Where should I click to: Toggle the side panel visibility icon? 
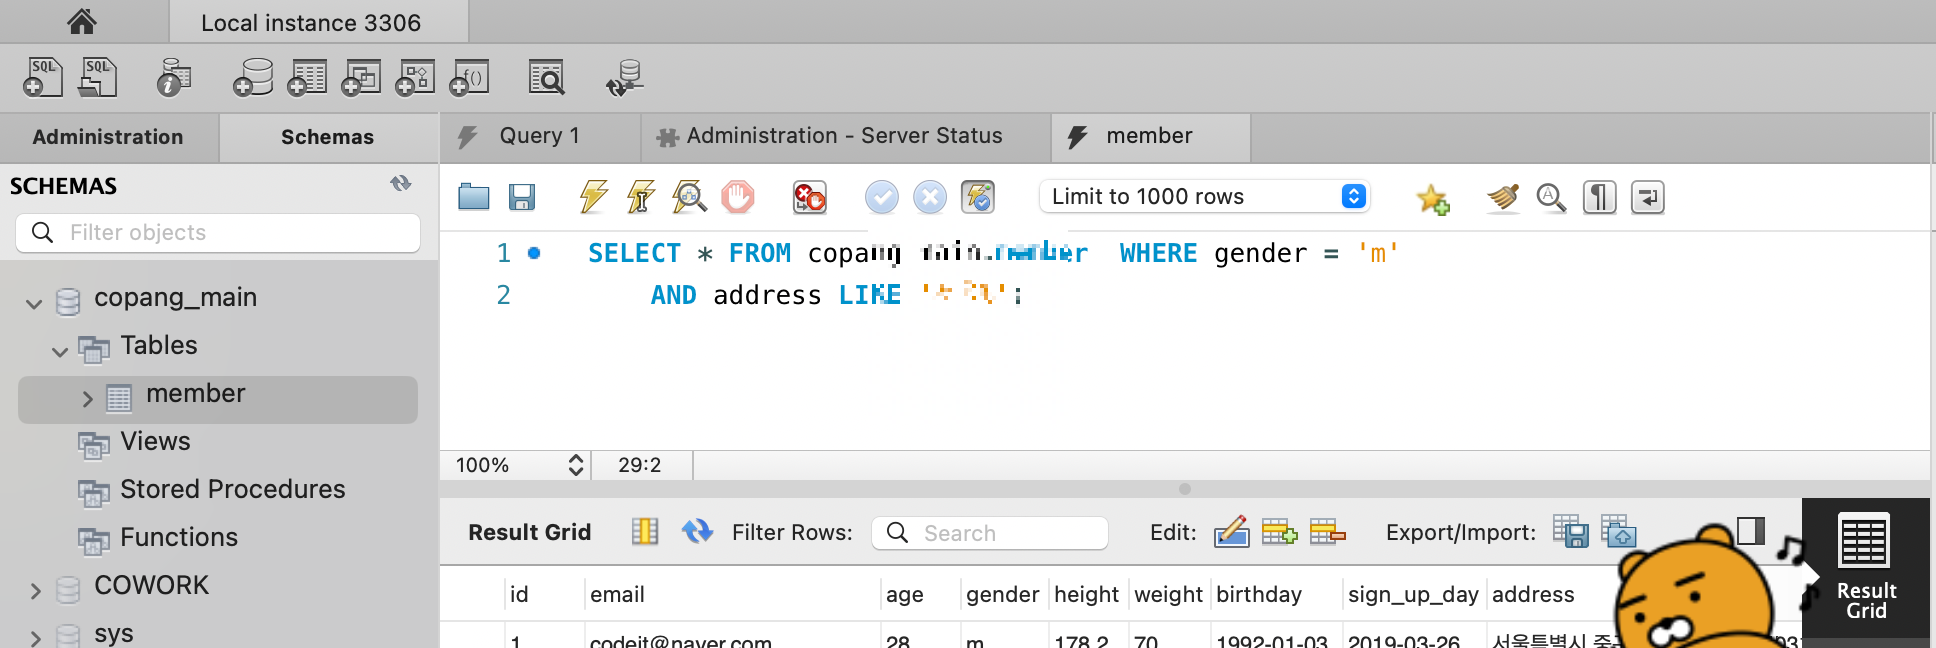click(x=1751, y=530)
